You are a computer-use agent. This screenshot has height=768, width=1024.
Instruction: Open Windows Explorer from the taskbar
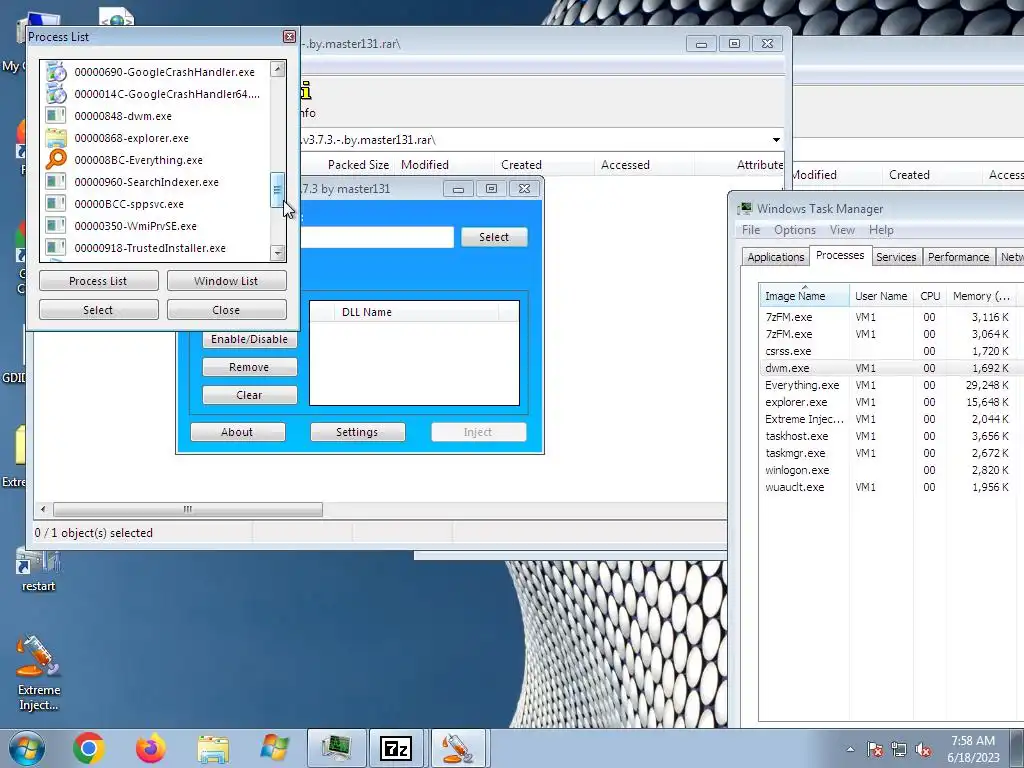click(x=213, y=748)
